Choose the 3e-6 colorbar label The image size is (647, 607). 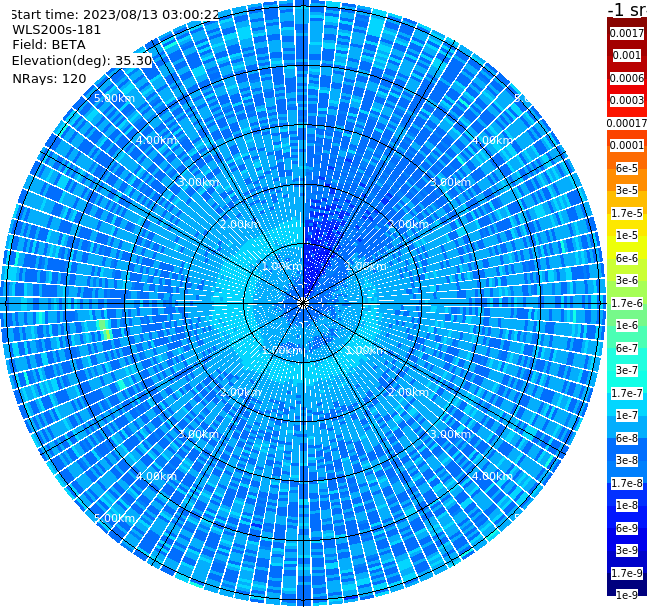click(627, 280)
